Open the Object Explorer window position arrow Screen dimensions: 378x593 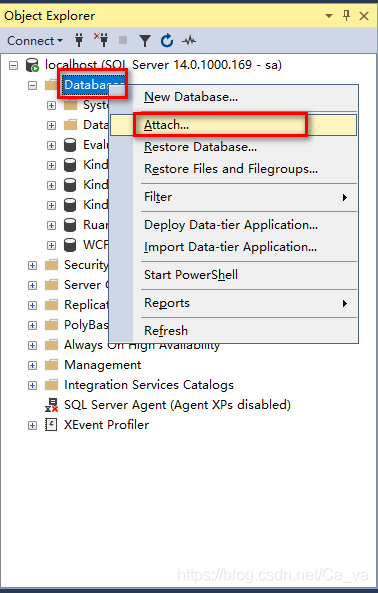[x=329, y=16]
